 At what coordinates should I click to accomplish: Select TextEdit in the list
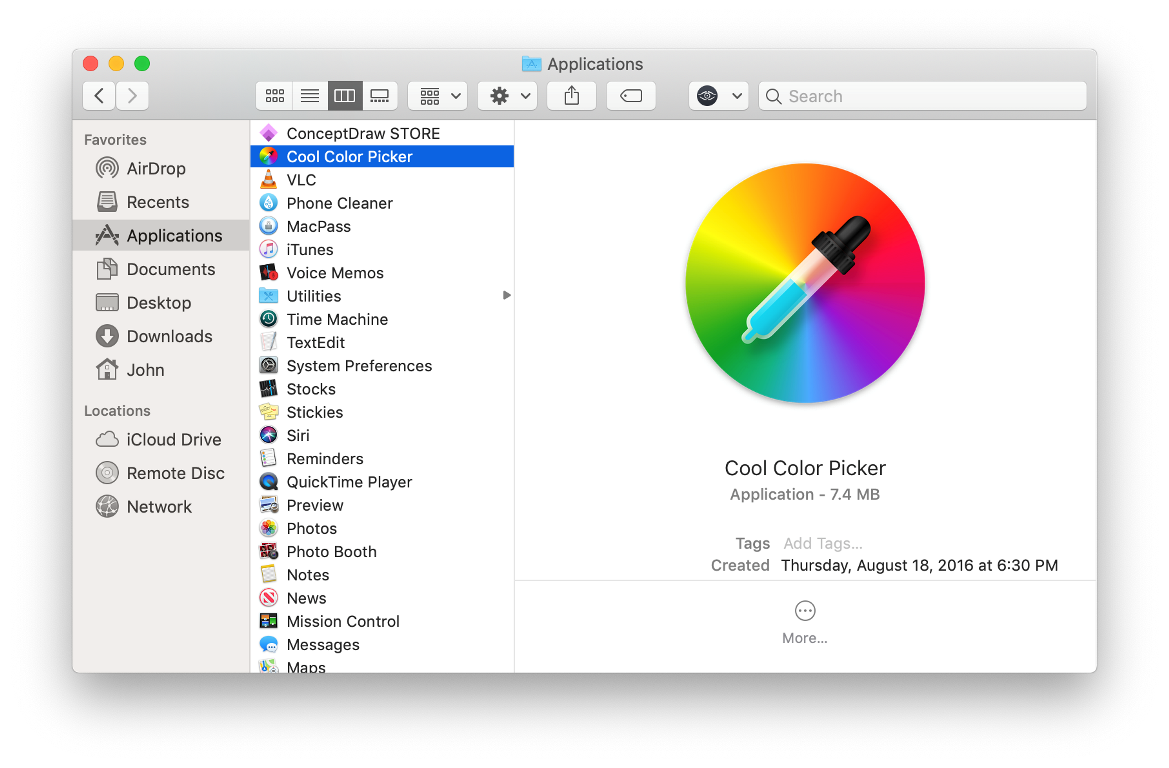point(382,342)
